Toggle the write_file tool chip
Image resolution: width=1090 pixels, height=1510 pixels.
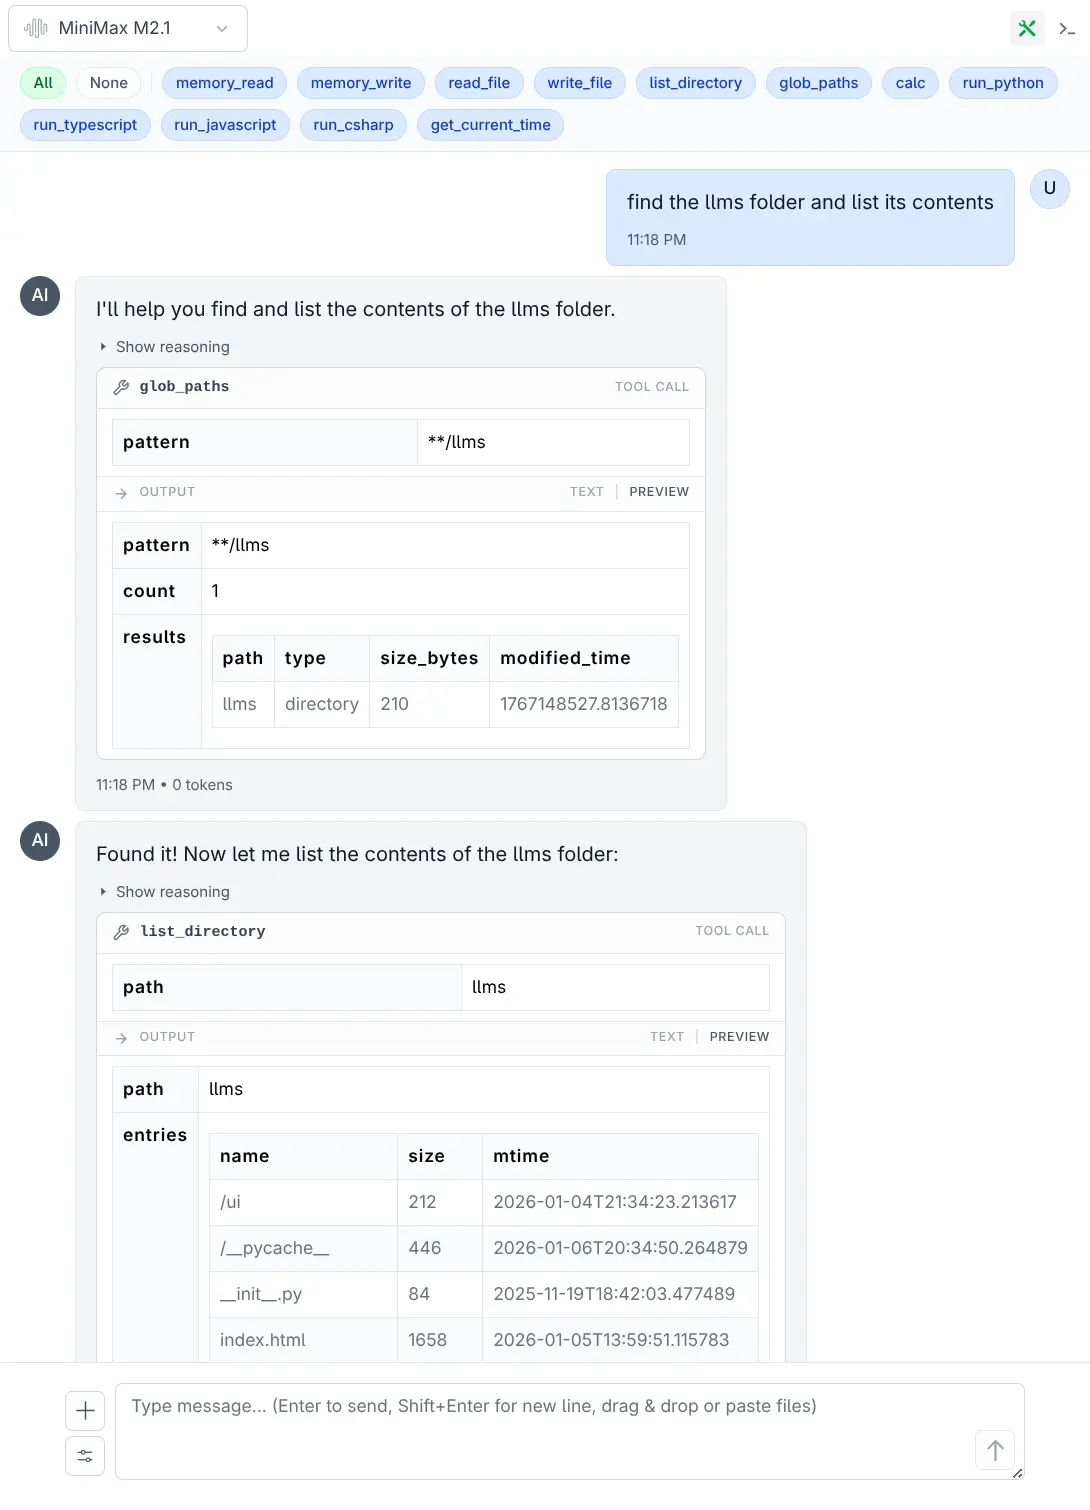point(579,83)
